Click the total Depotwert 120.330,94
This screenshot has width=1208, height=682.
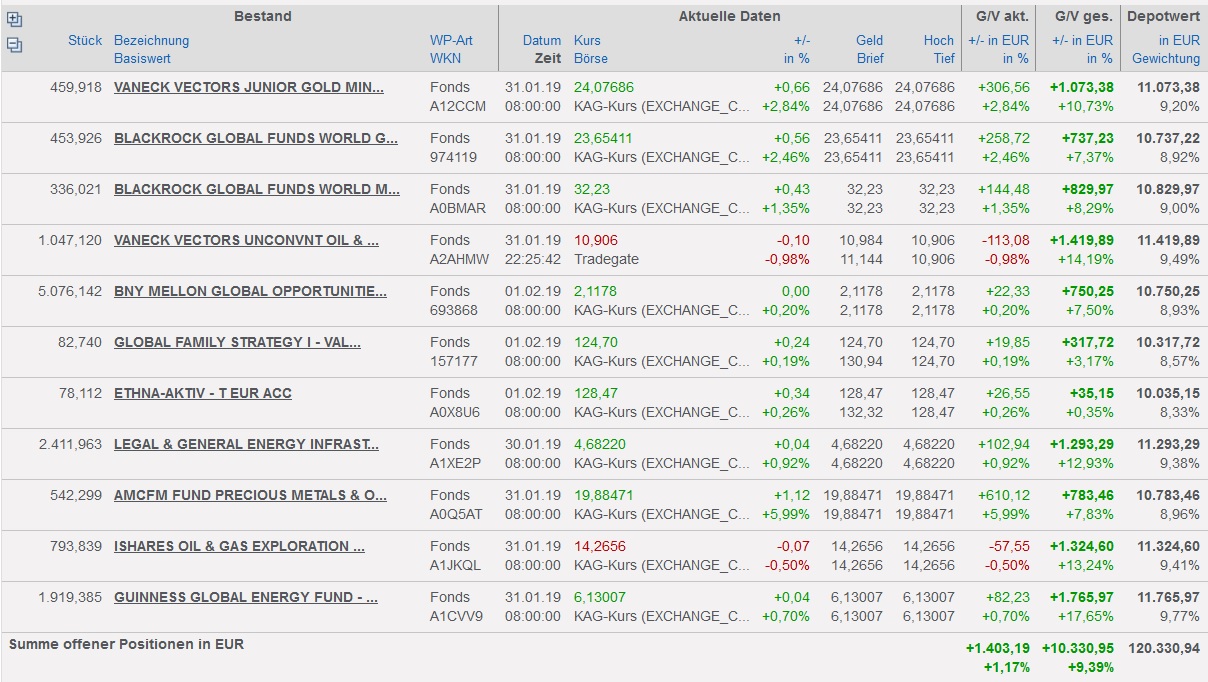click(1163, 648)
